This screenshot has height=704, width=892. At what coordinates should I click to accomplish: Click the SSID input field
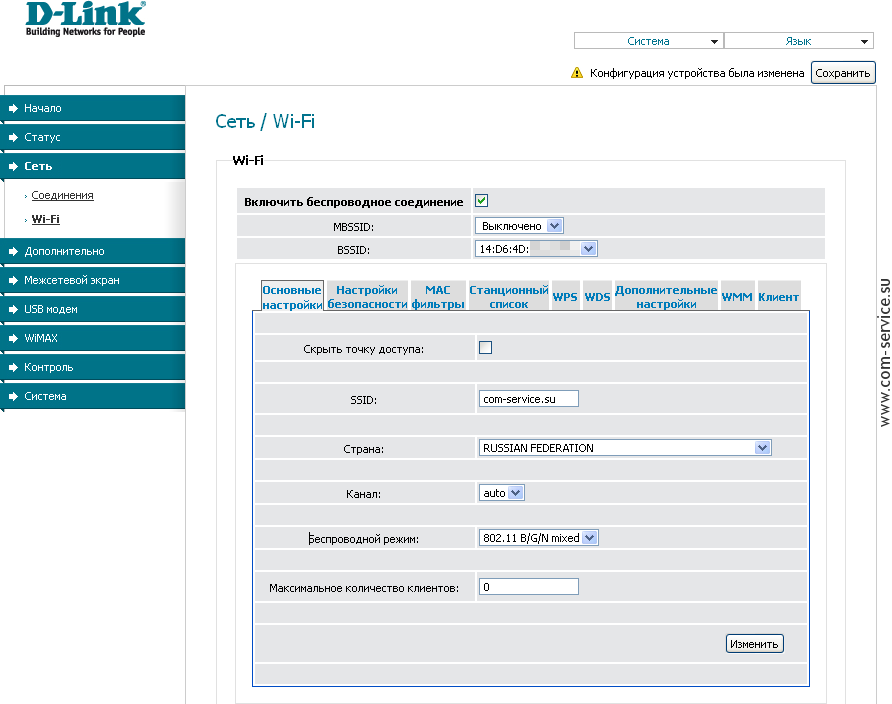[x=528, y=399]
